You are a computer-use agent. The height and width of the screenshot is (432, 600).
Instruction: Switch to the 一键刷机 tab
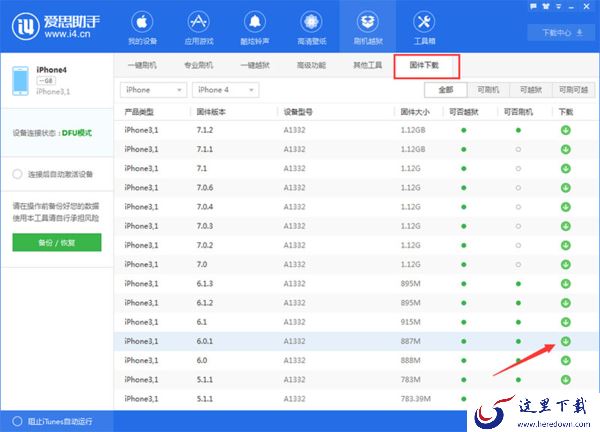[142, 65]
